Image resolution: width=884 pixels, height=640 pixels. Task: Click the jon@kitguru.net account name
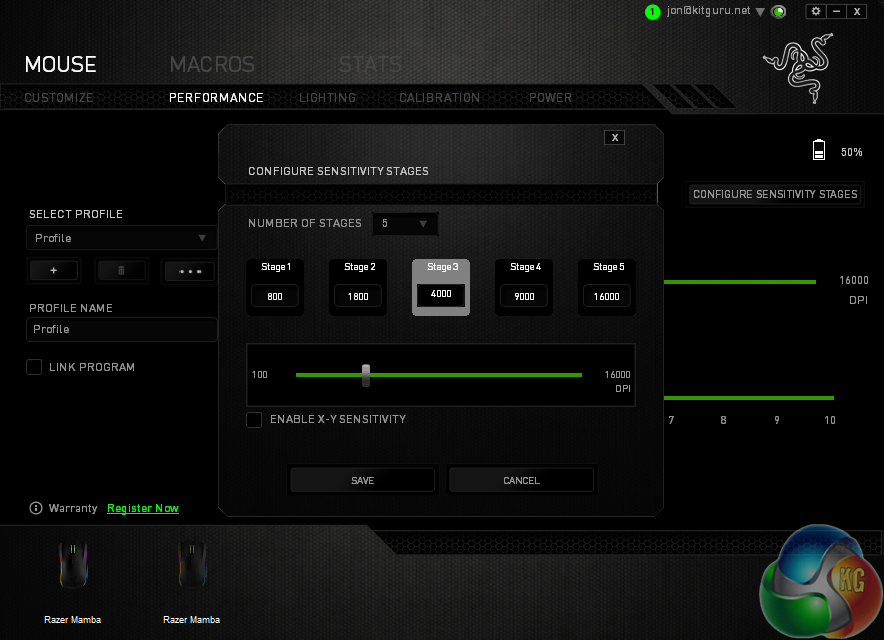coord(708,11)
